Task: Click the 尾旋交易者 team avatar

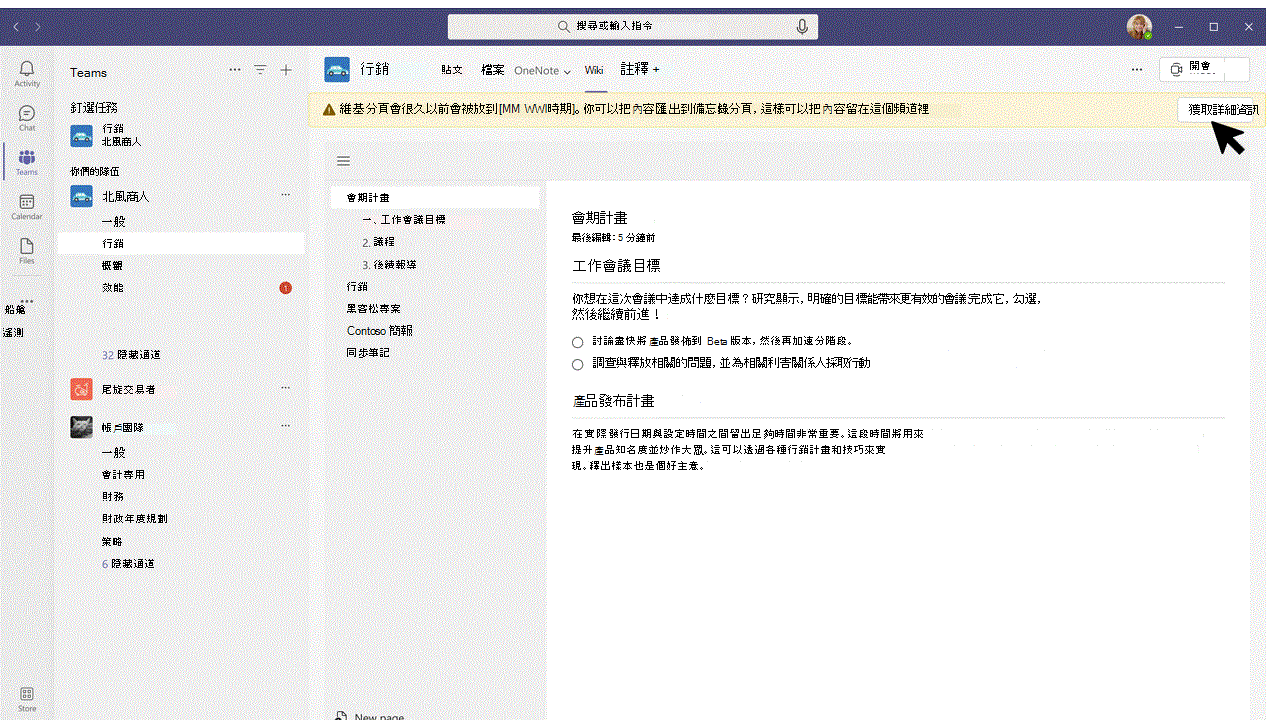Action: (x=82, y=389)
